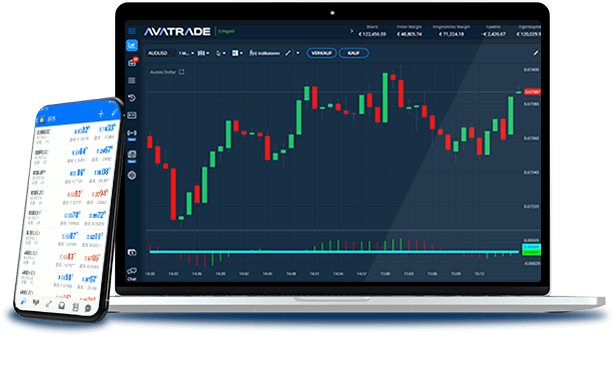Click the AUDUSD symbol input field
Viewport: 614px width, 390px height.
161,53
